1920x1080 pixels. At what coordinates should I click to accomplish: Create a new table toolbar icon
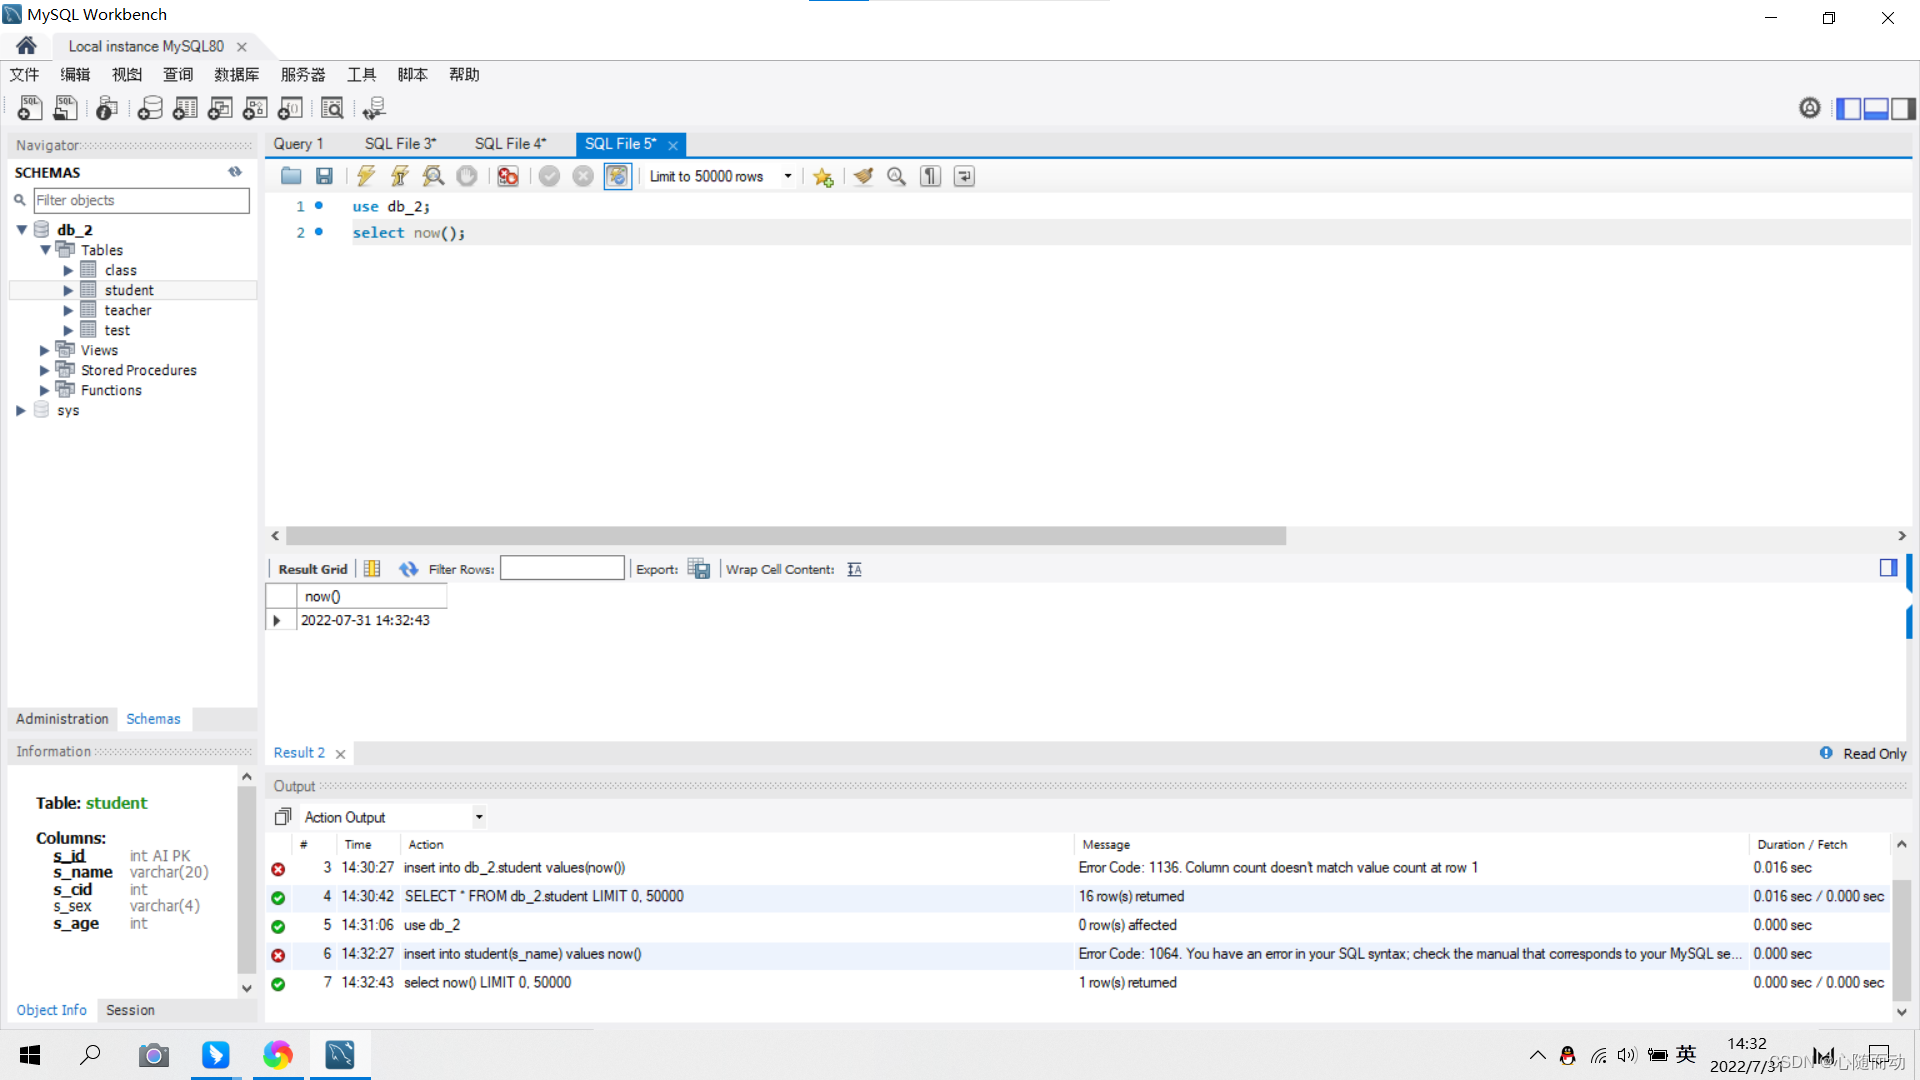point(185,108)
